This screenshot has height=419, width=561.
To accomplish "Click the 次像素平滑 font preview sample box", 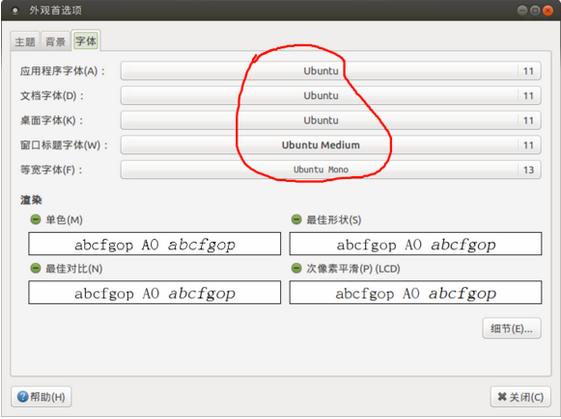I will coord(416,293).
